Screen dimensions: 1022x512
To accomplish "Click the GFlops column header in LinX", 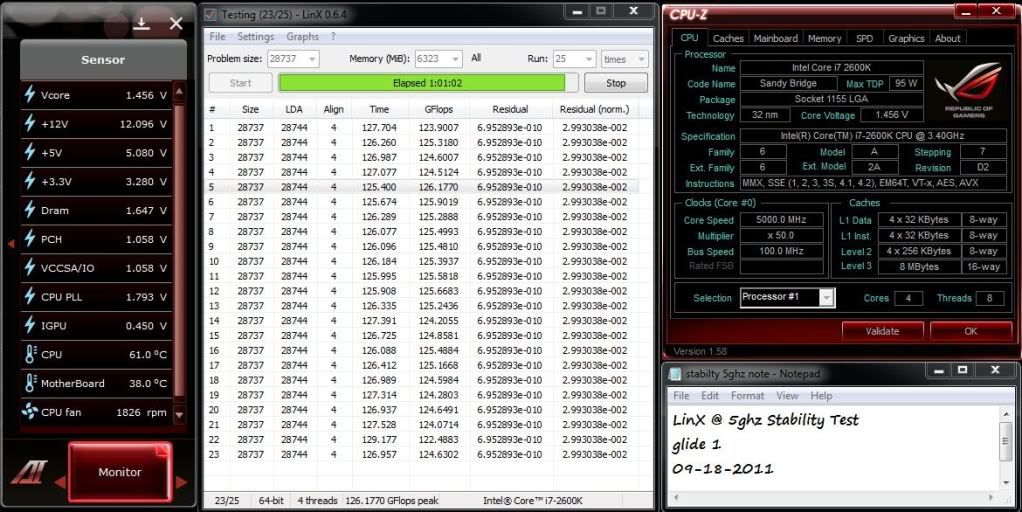I will (x=438, y=109).
